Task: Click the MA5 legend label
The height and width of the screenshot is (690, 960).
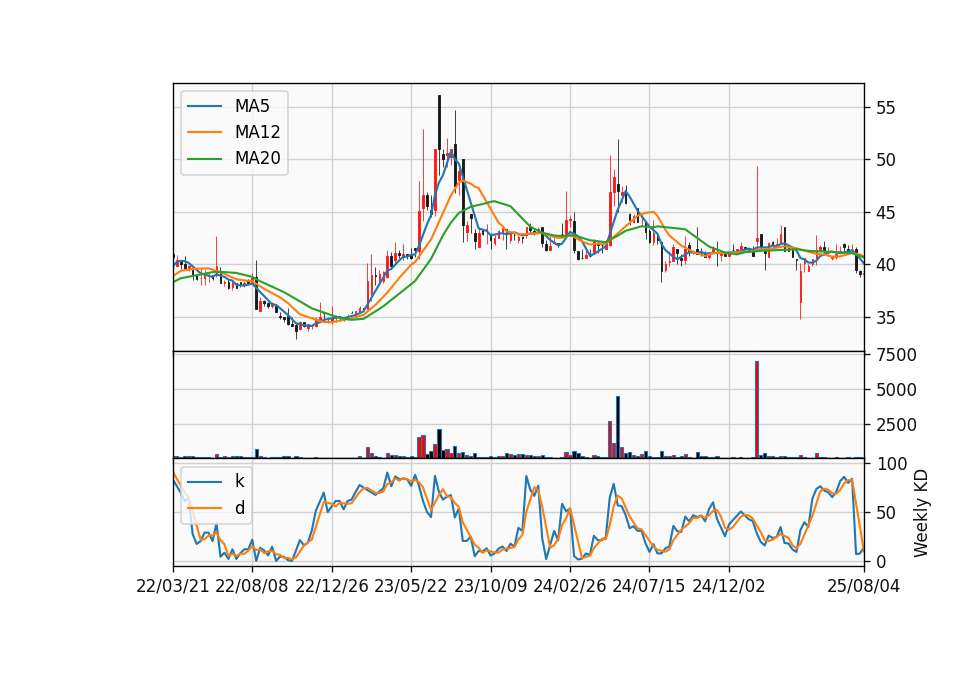Action: [x=252, y=106]
